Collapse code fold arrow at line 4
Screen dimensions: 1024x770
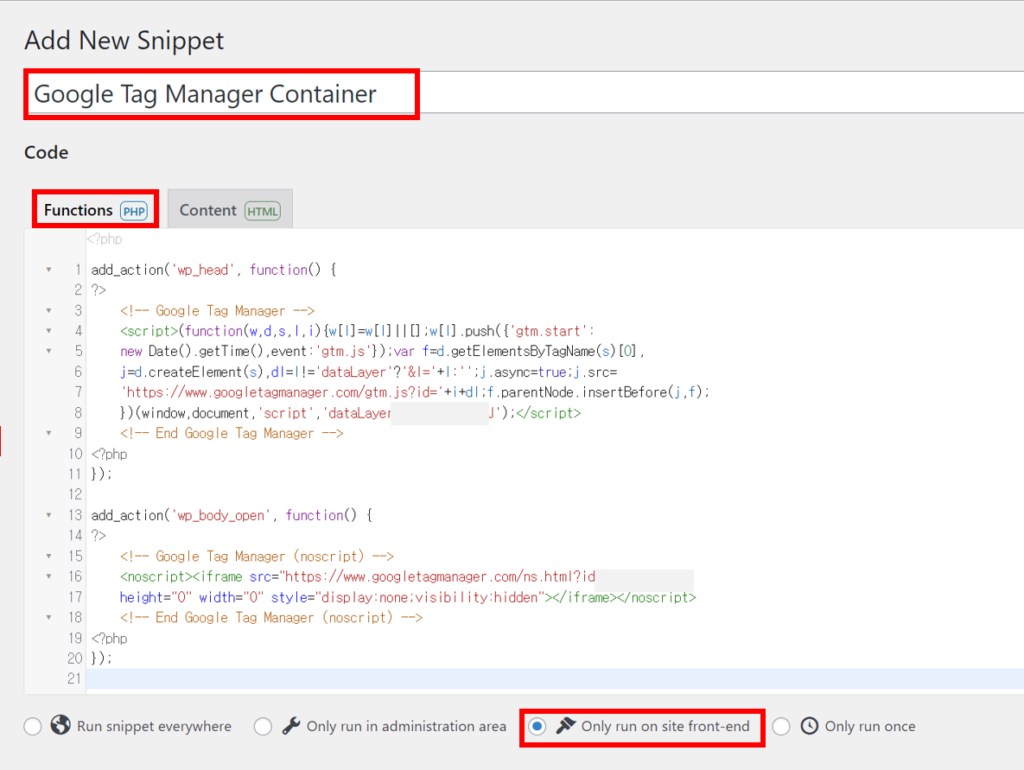tap(49, 331)
